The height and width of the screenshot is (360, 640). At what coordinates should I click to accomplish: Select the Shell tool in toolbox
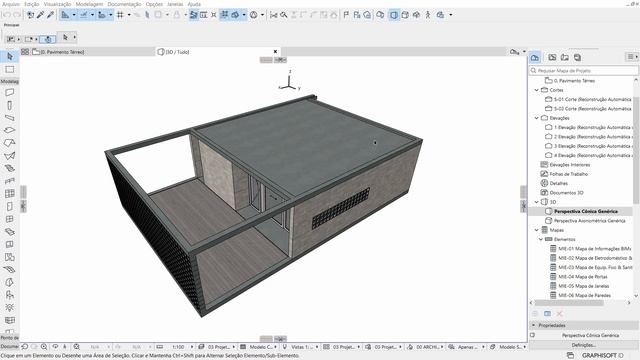click(x=10, y=156)
